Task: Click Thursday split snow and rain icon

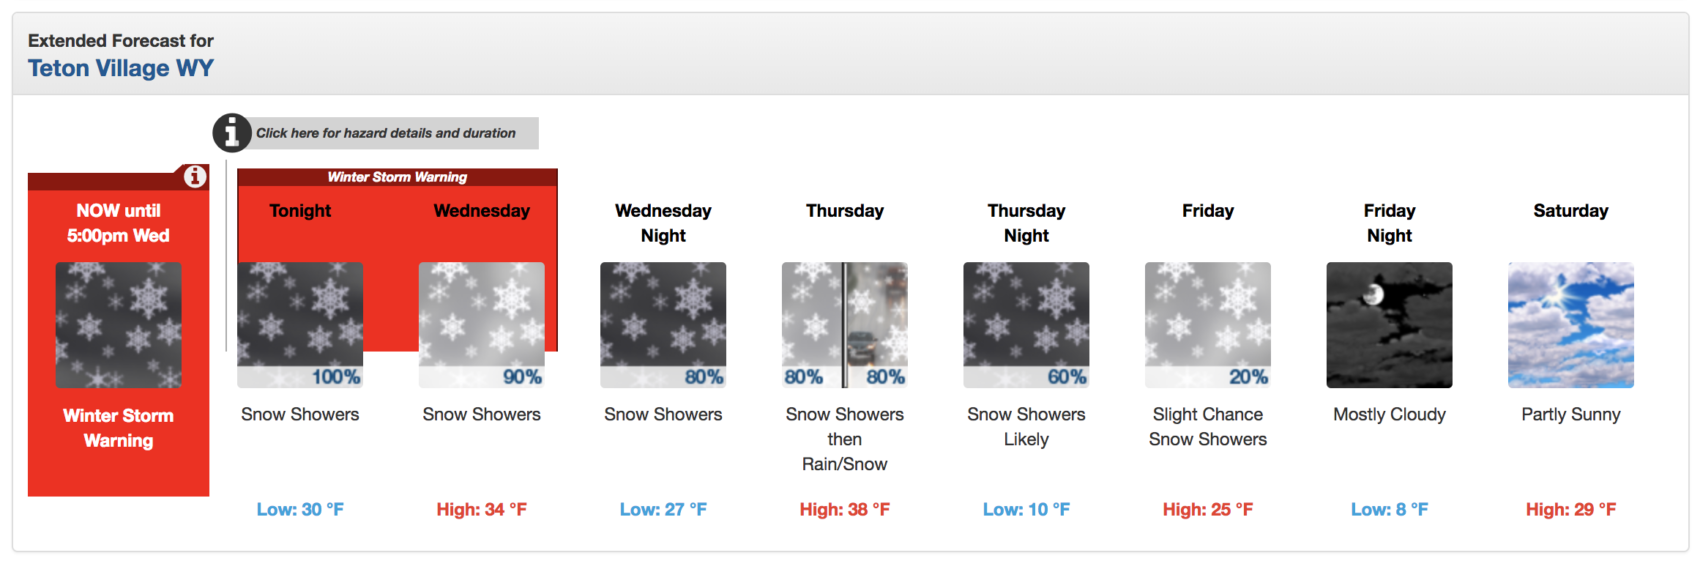Action: coord(845,325)
